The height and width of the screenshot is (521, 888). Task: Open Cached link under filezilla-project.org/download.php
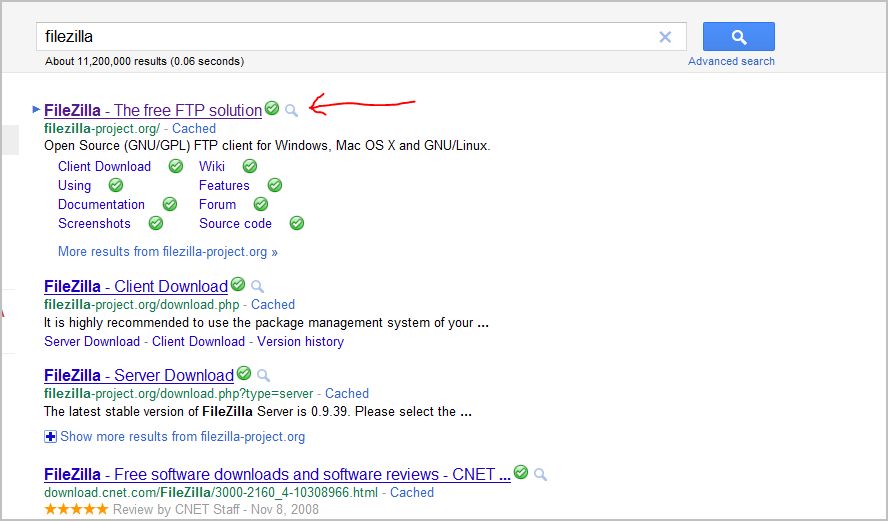pos(273,304)
